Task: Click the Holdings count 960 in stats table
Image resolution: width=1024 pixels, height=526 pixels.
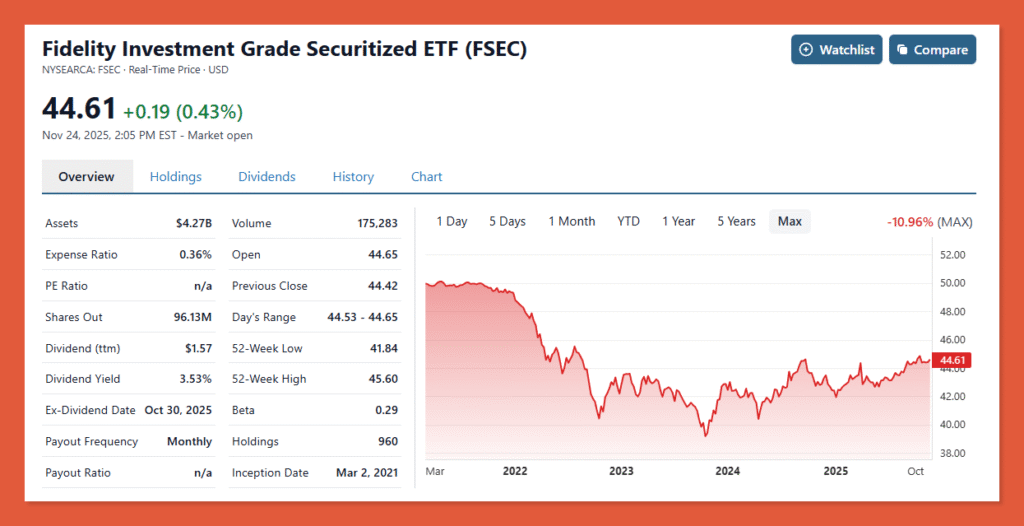Action: (387, 442)
